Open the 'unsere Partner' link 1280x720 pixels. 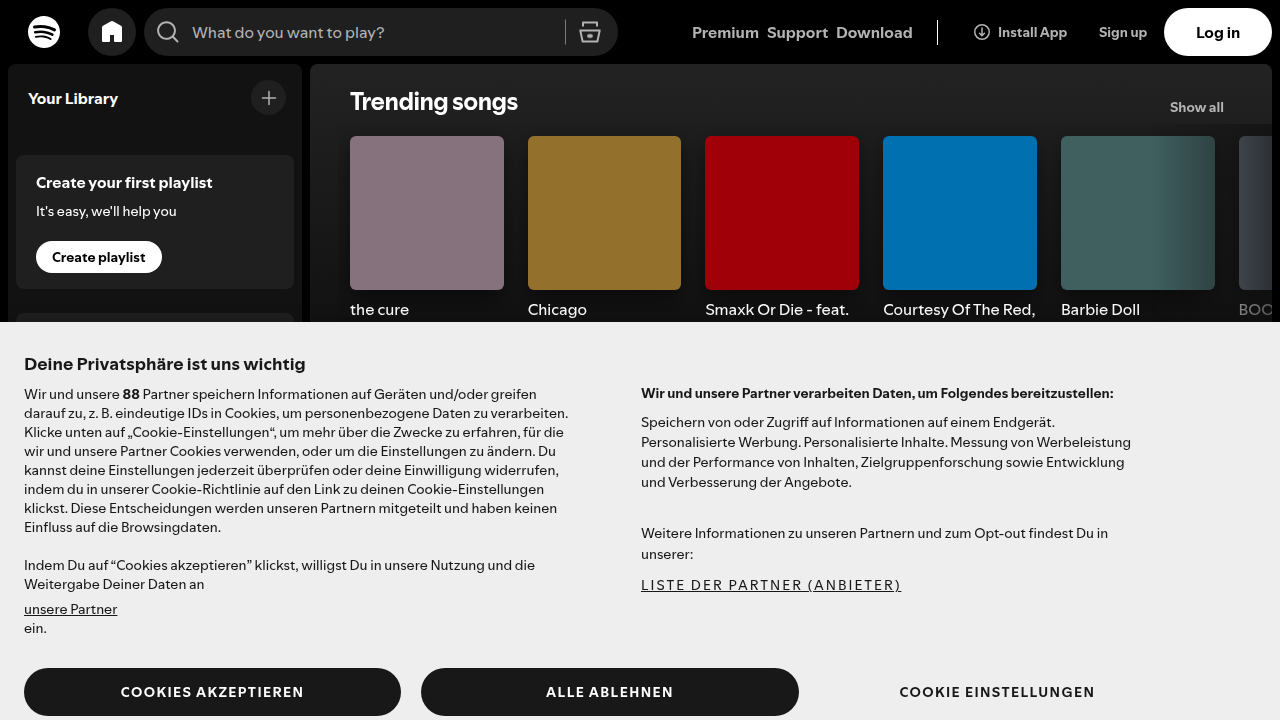71,609
